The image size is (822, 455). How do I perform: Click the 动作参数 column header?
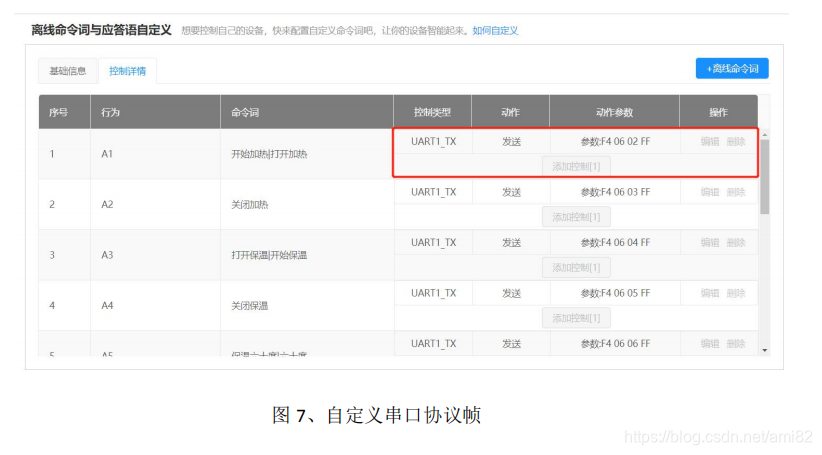(x=614, y=112)
